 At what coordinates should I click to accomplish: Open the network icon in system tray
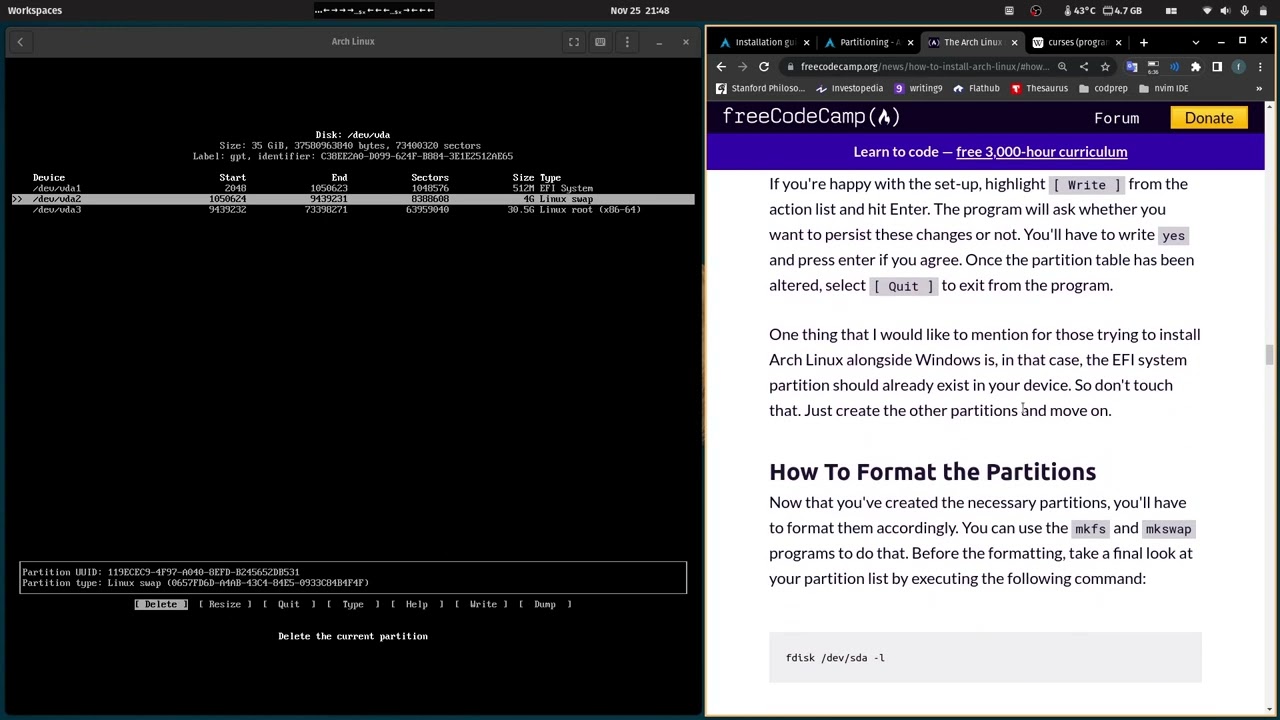pos(1207,10)
